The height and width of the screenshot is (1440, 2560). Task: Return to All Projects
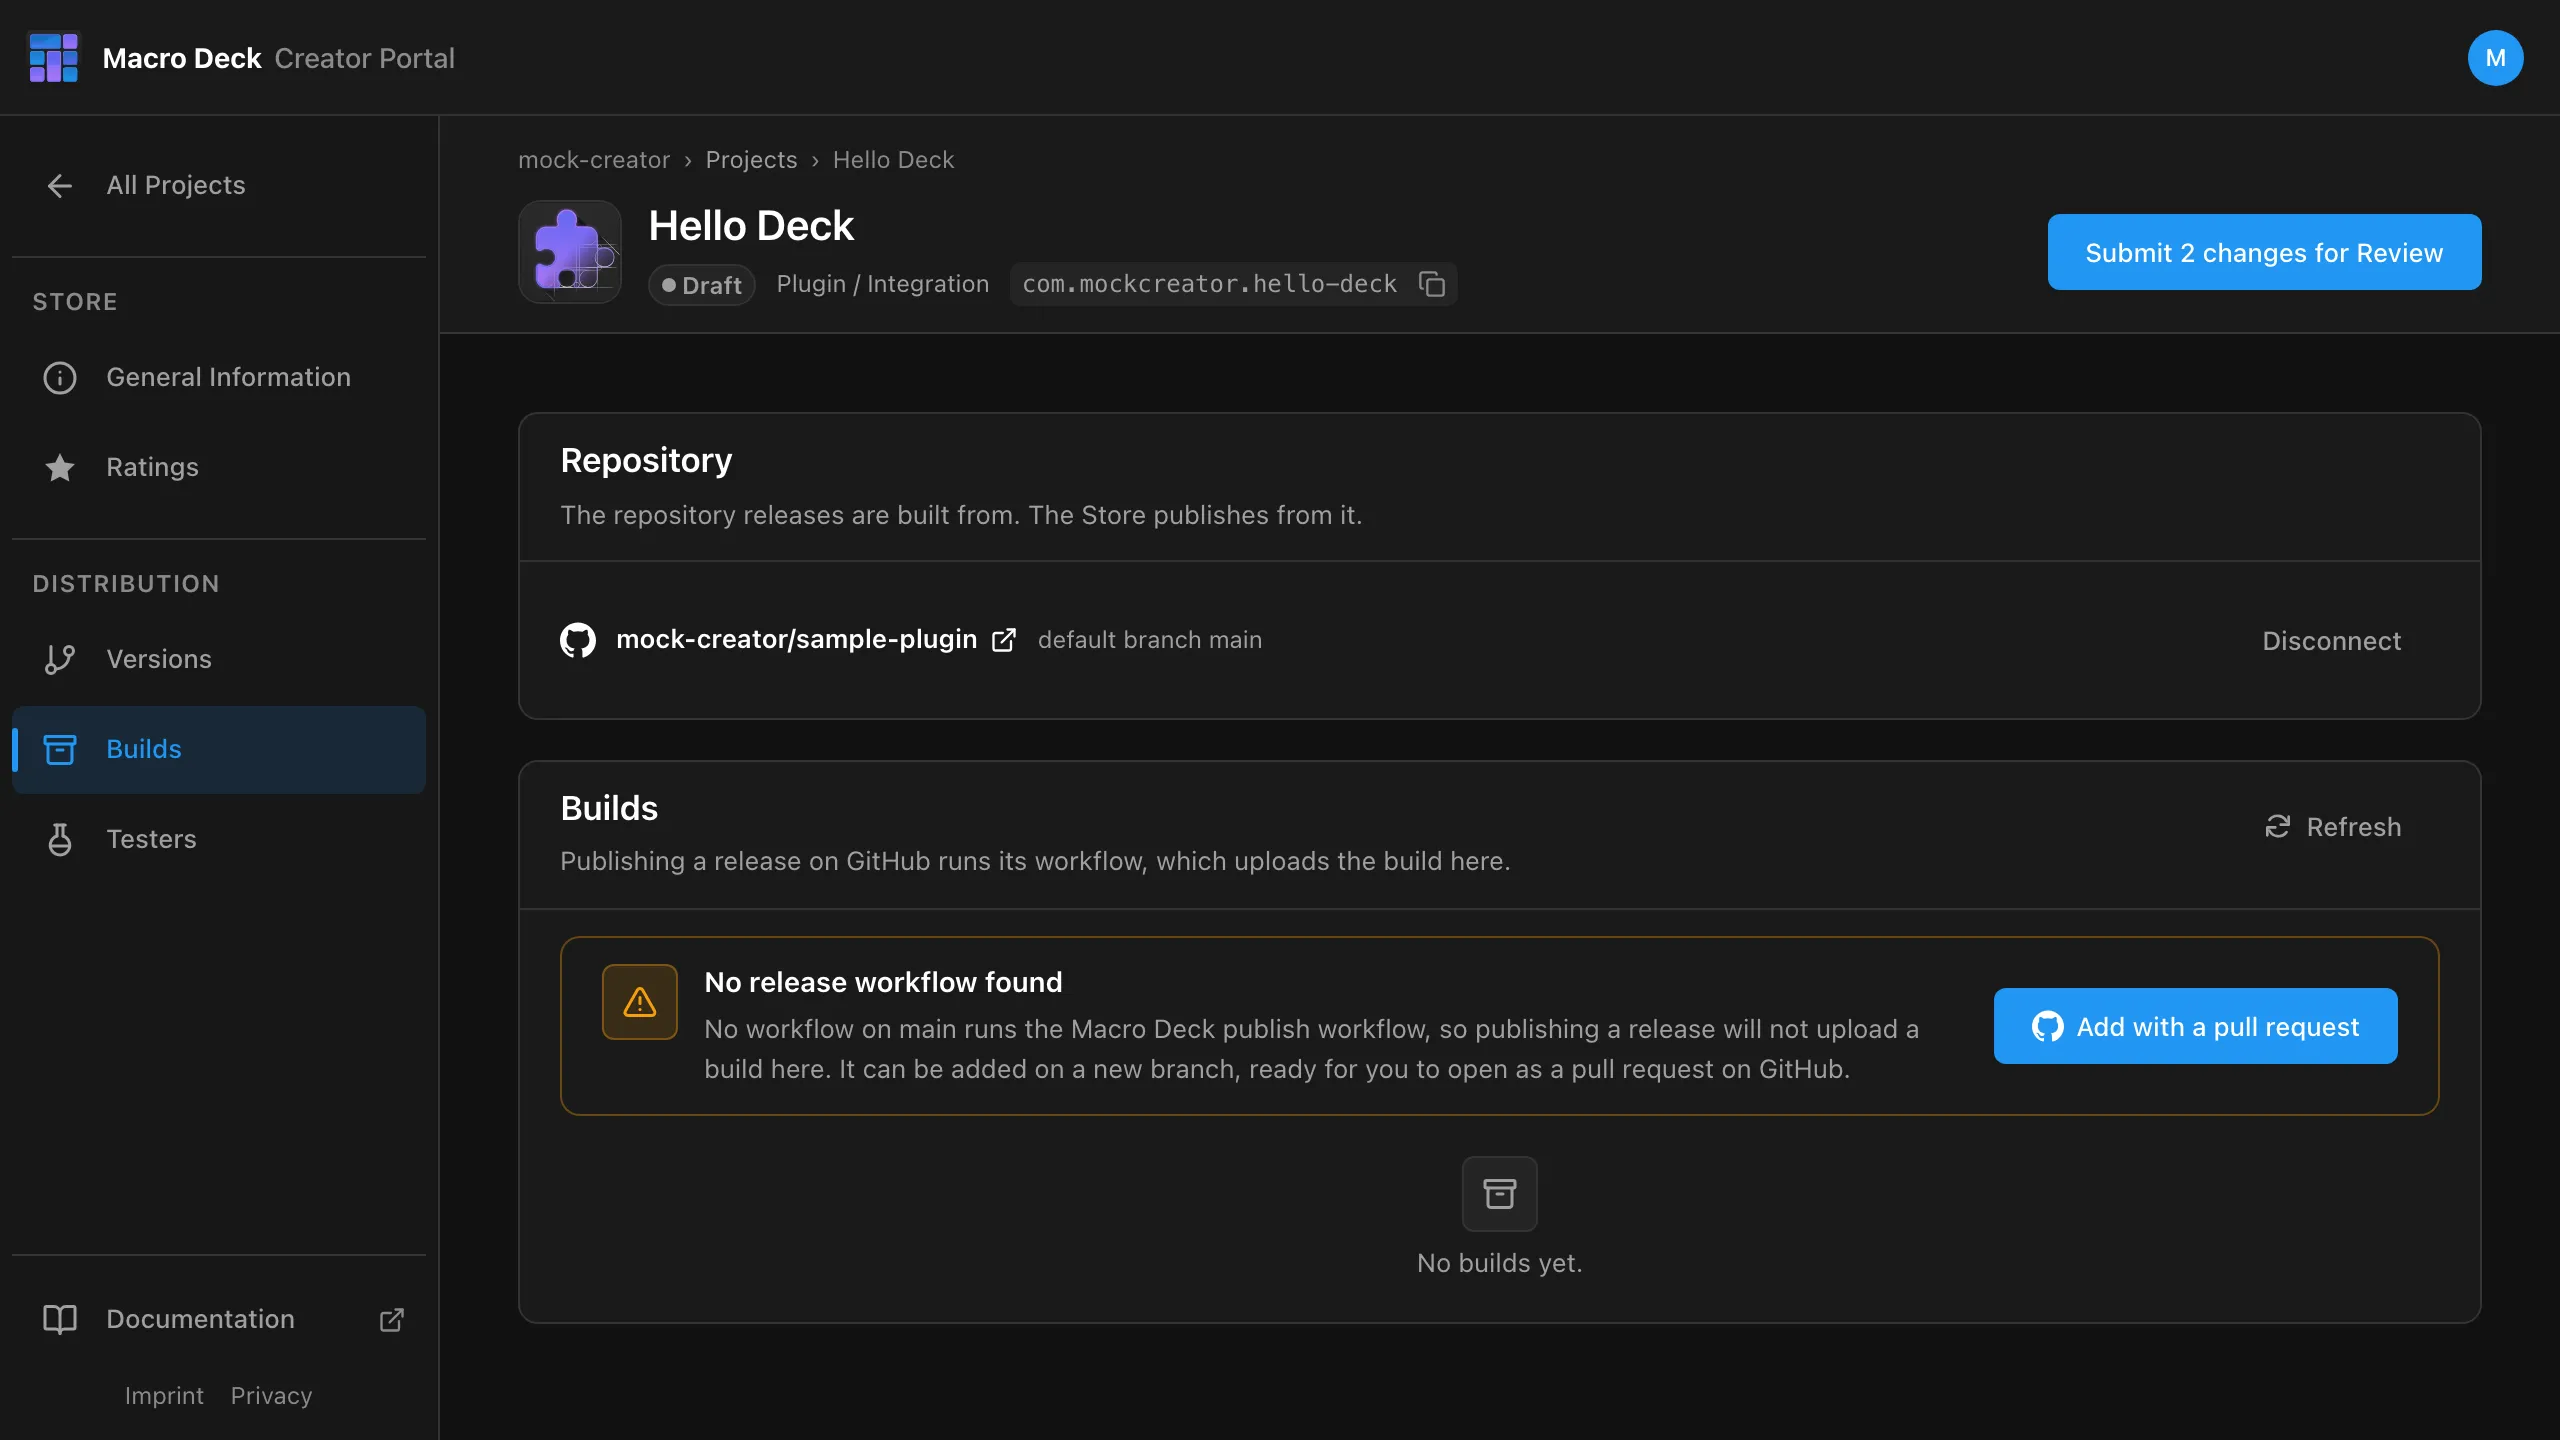coord(219,185)
